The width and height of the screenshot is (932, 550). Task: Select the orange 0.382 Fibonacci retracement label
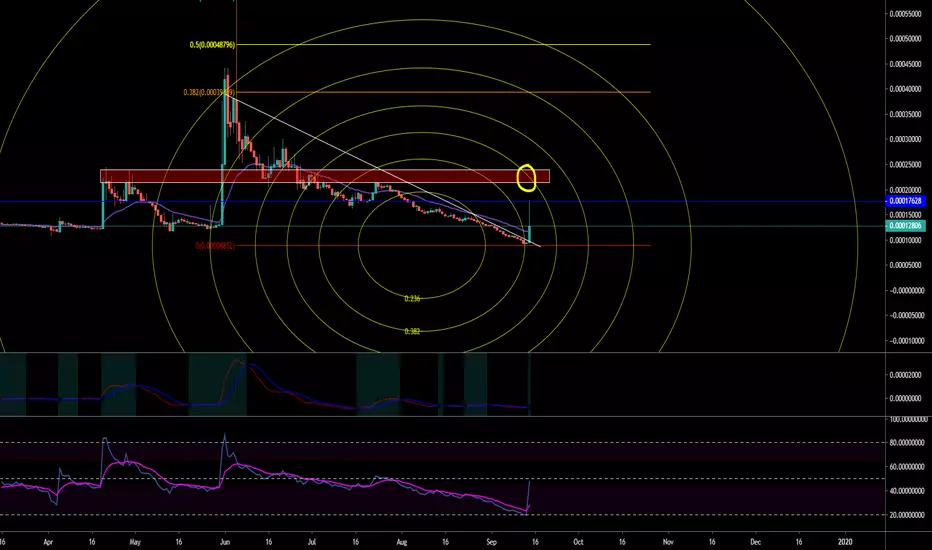click(209, 92)
